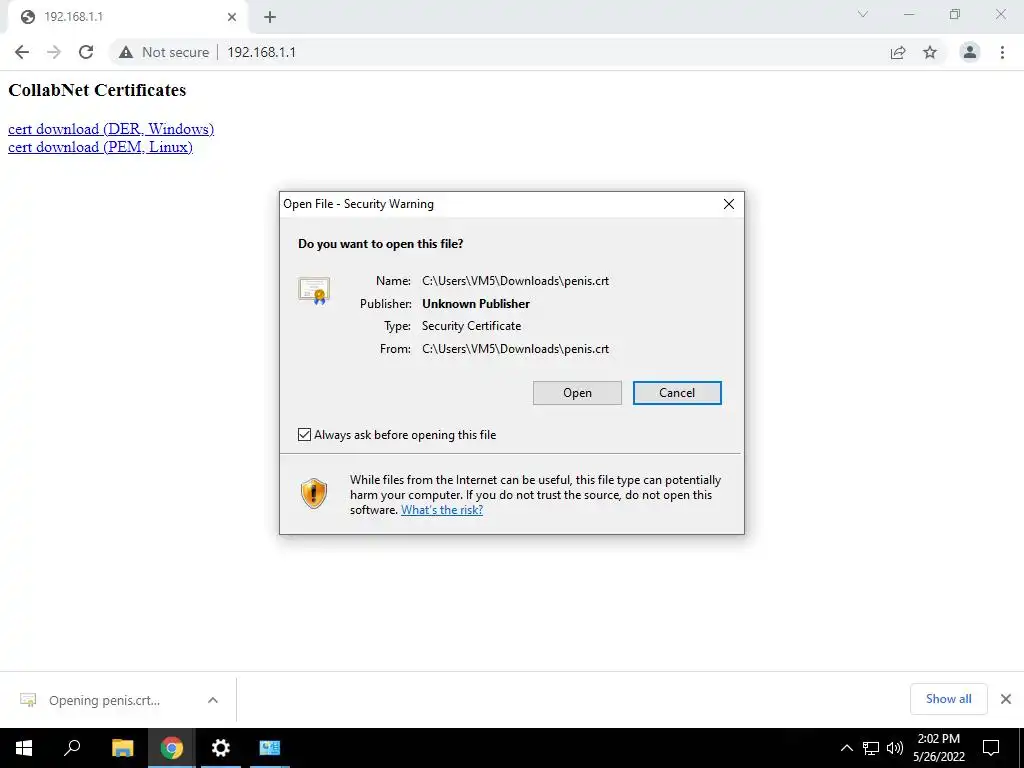Viewport: 1024px width, 768px height.
Task: Click Cancel in the Security Warning dialog
Action: coord(677,393)
